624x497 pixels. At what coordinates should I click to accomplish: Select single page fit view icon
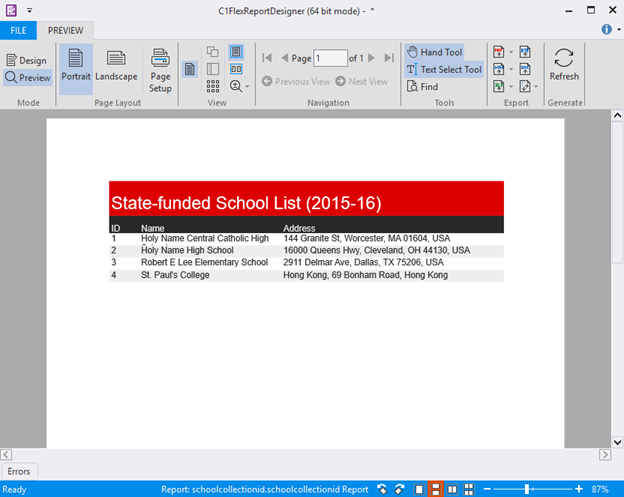pyautogui.click(x=236, y=52)
